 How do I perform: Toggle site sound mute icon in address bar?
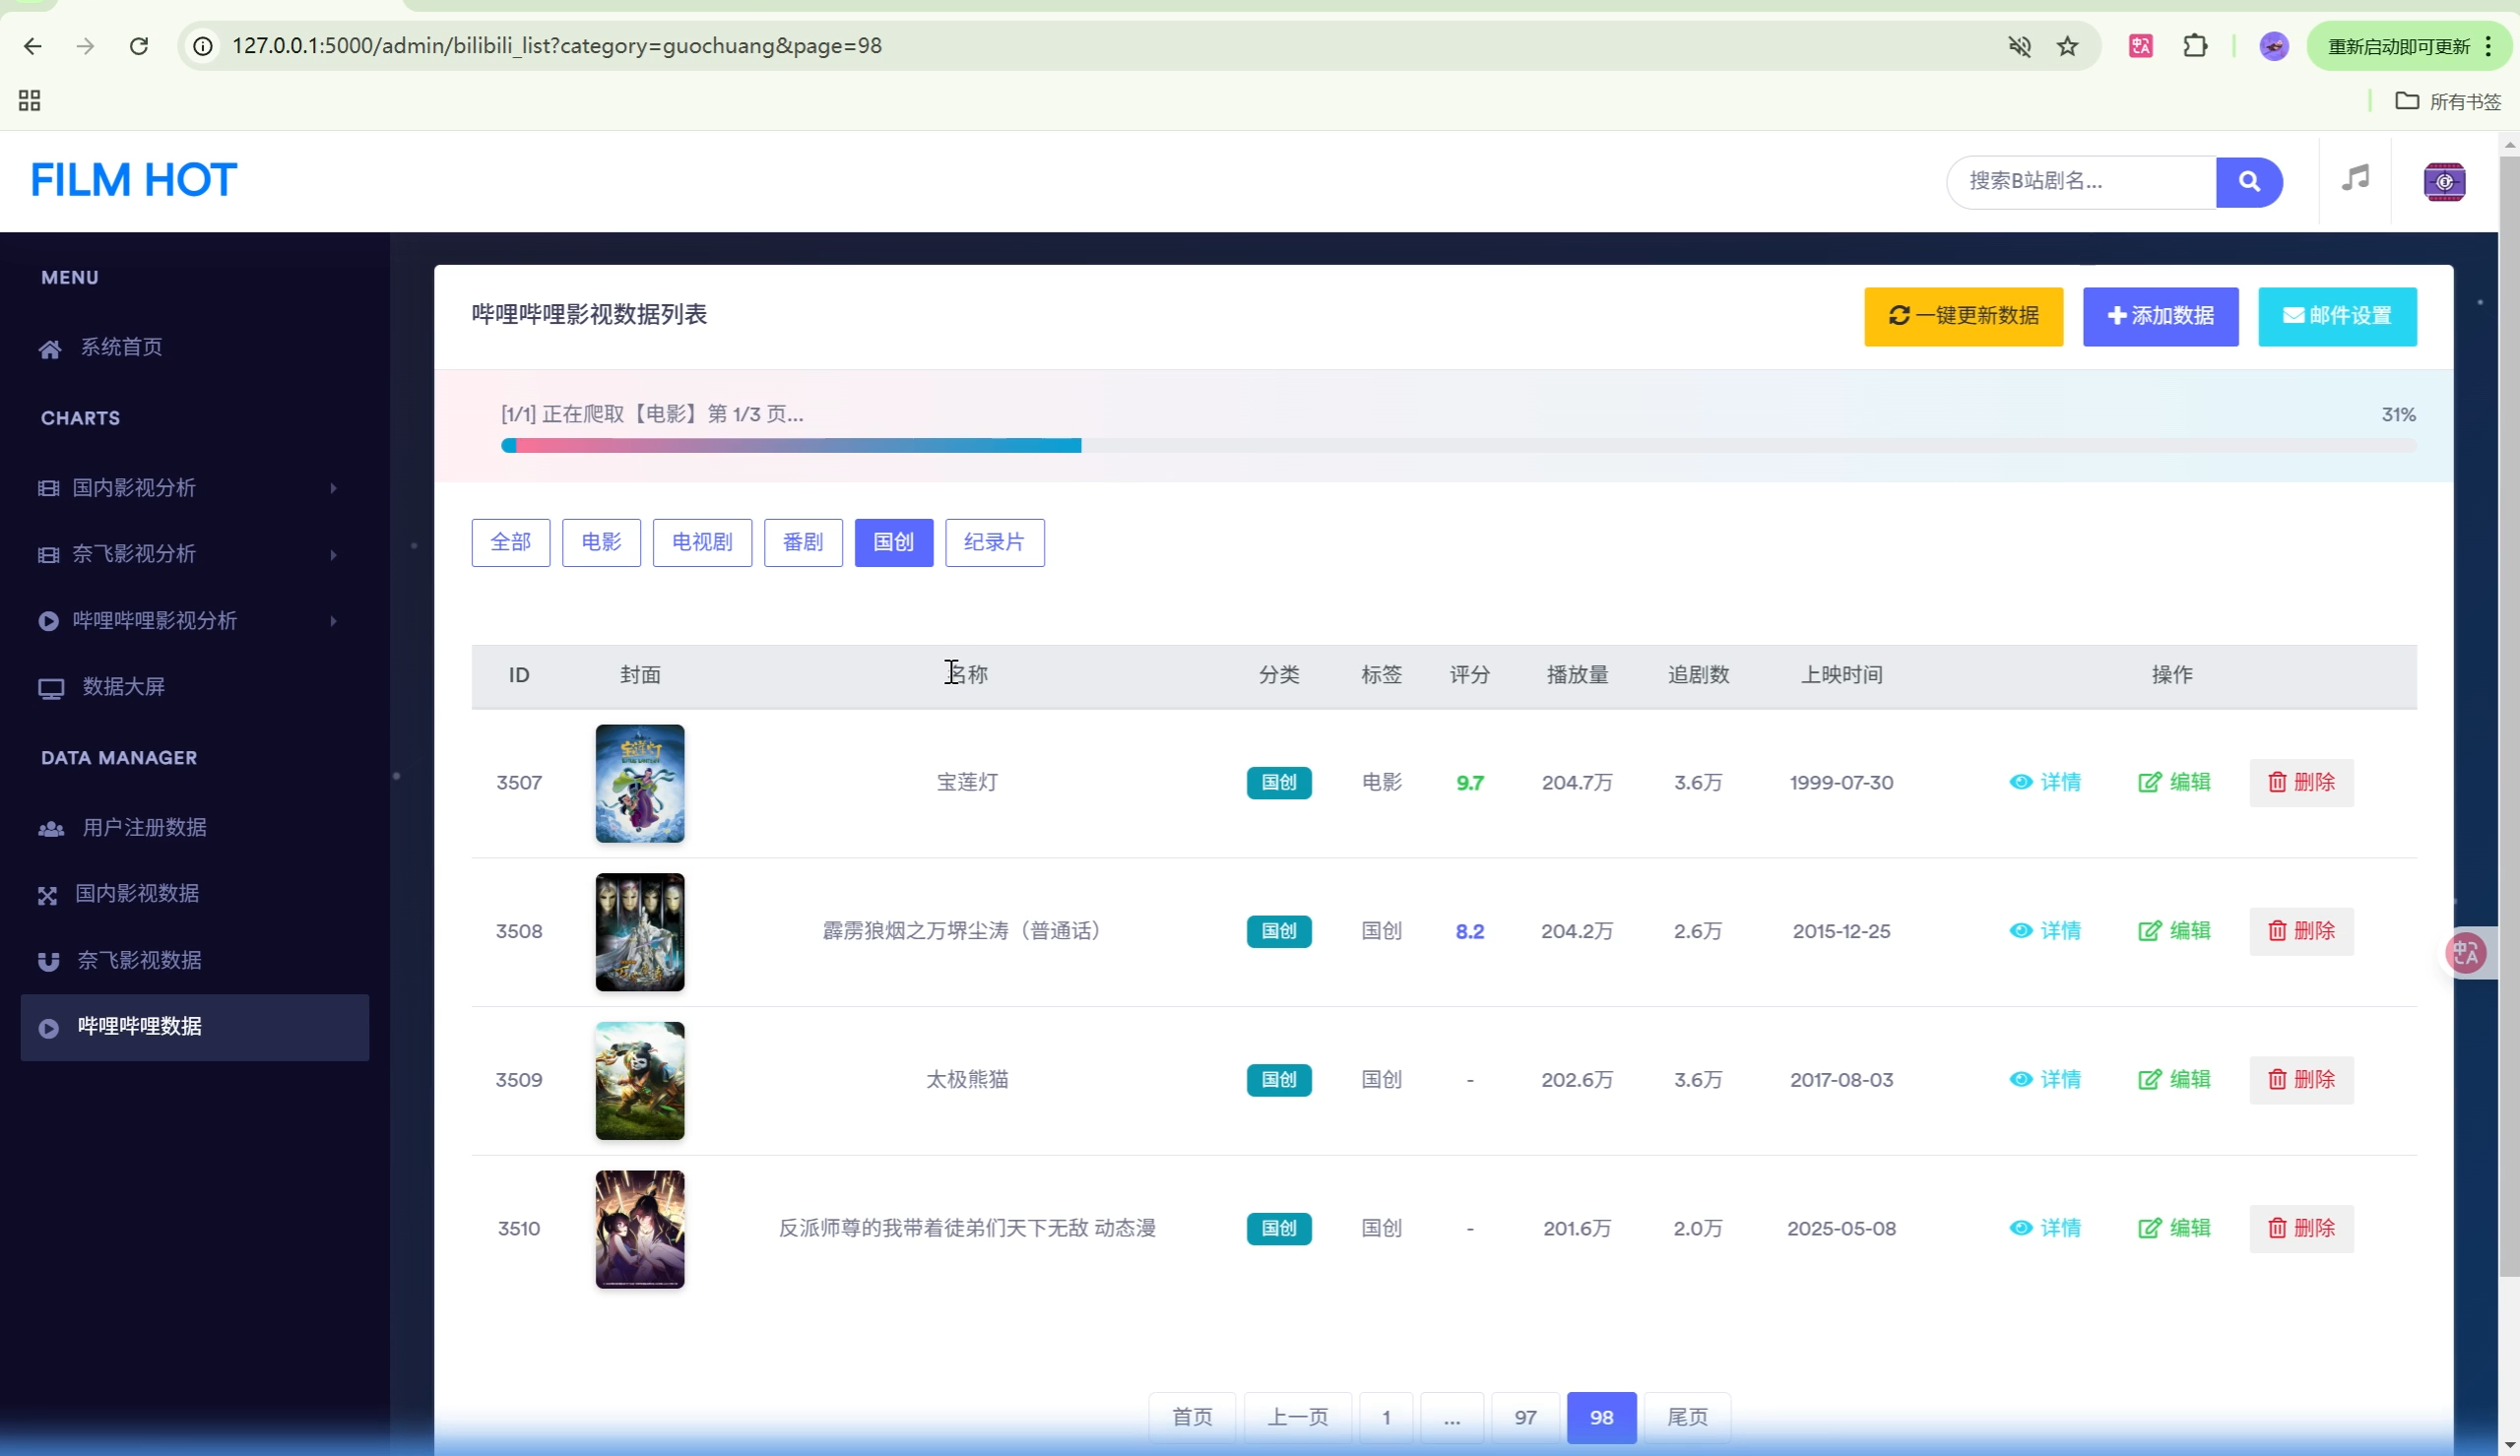pos(2019,46)
